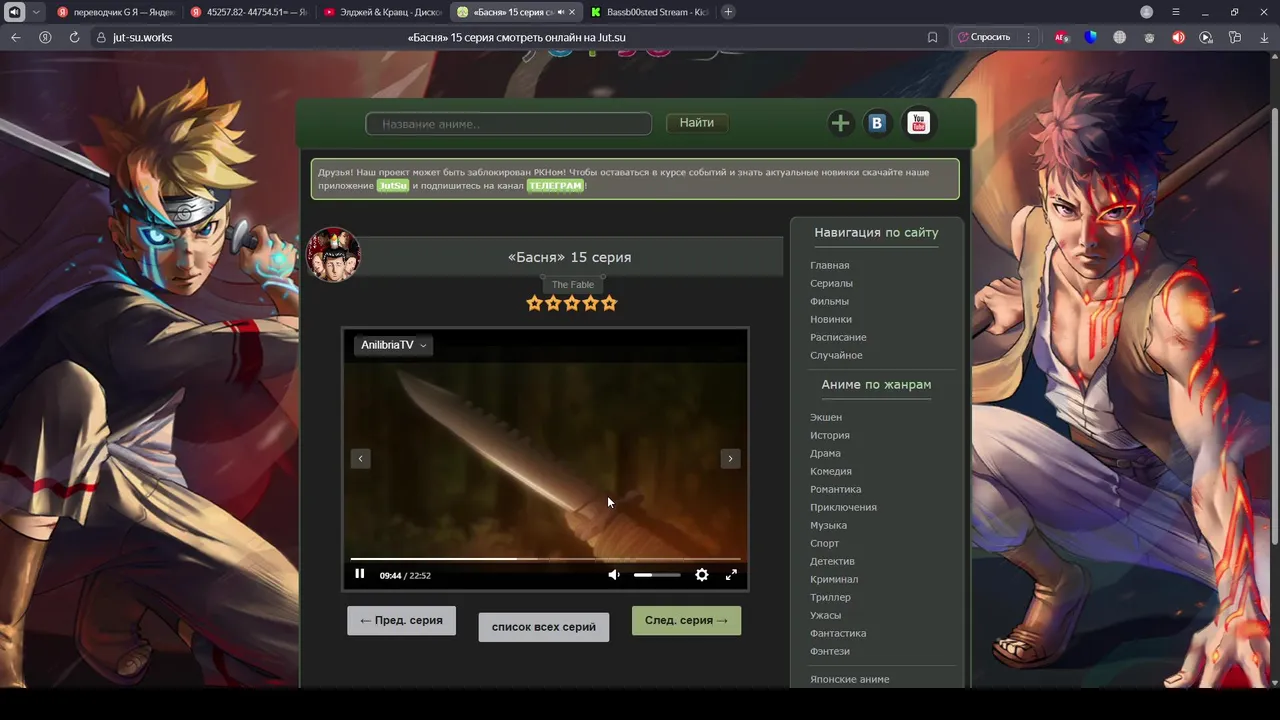Select the История genre
This screenshot has height=720, width=1280.
click(x=830, y=435)
